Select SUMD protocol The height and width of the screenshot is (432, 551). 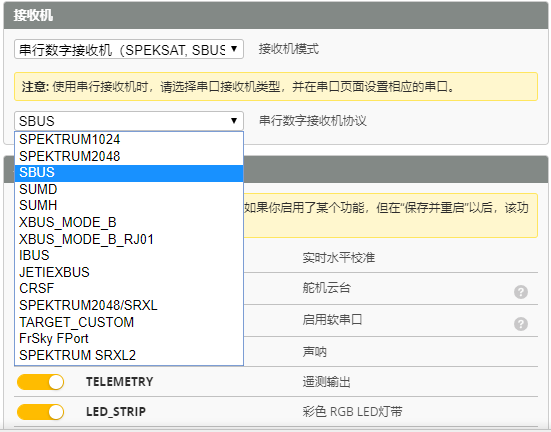[x=129, y=189]
